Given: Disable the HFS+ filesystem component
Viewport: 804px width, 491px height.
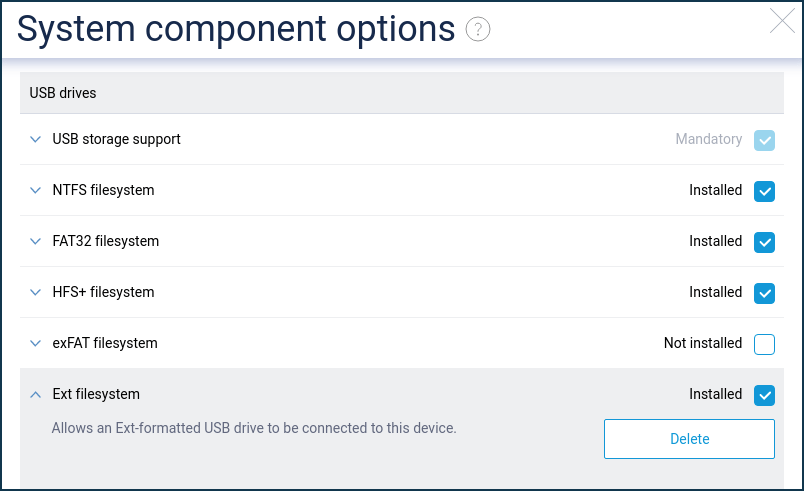Looking at the screenshot, I should coord(764,293).
